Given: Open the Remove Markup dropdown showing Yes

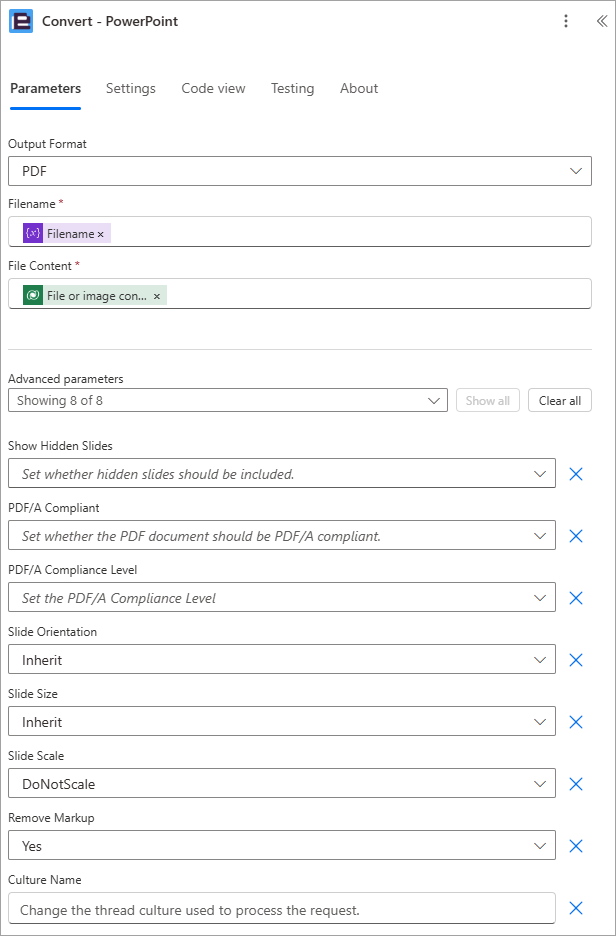Looking at the screenshot, I should point(282,846).
